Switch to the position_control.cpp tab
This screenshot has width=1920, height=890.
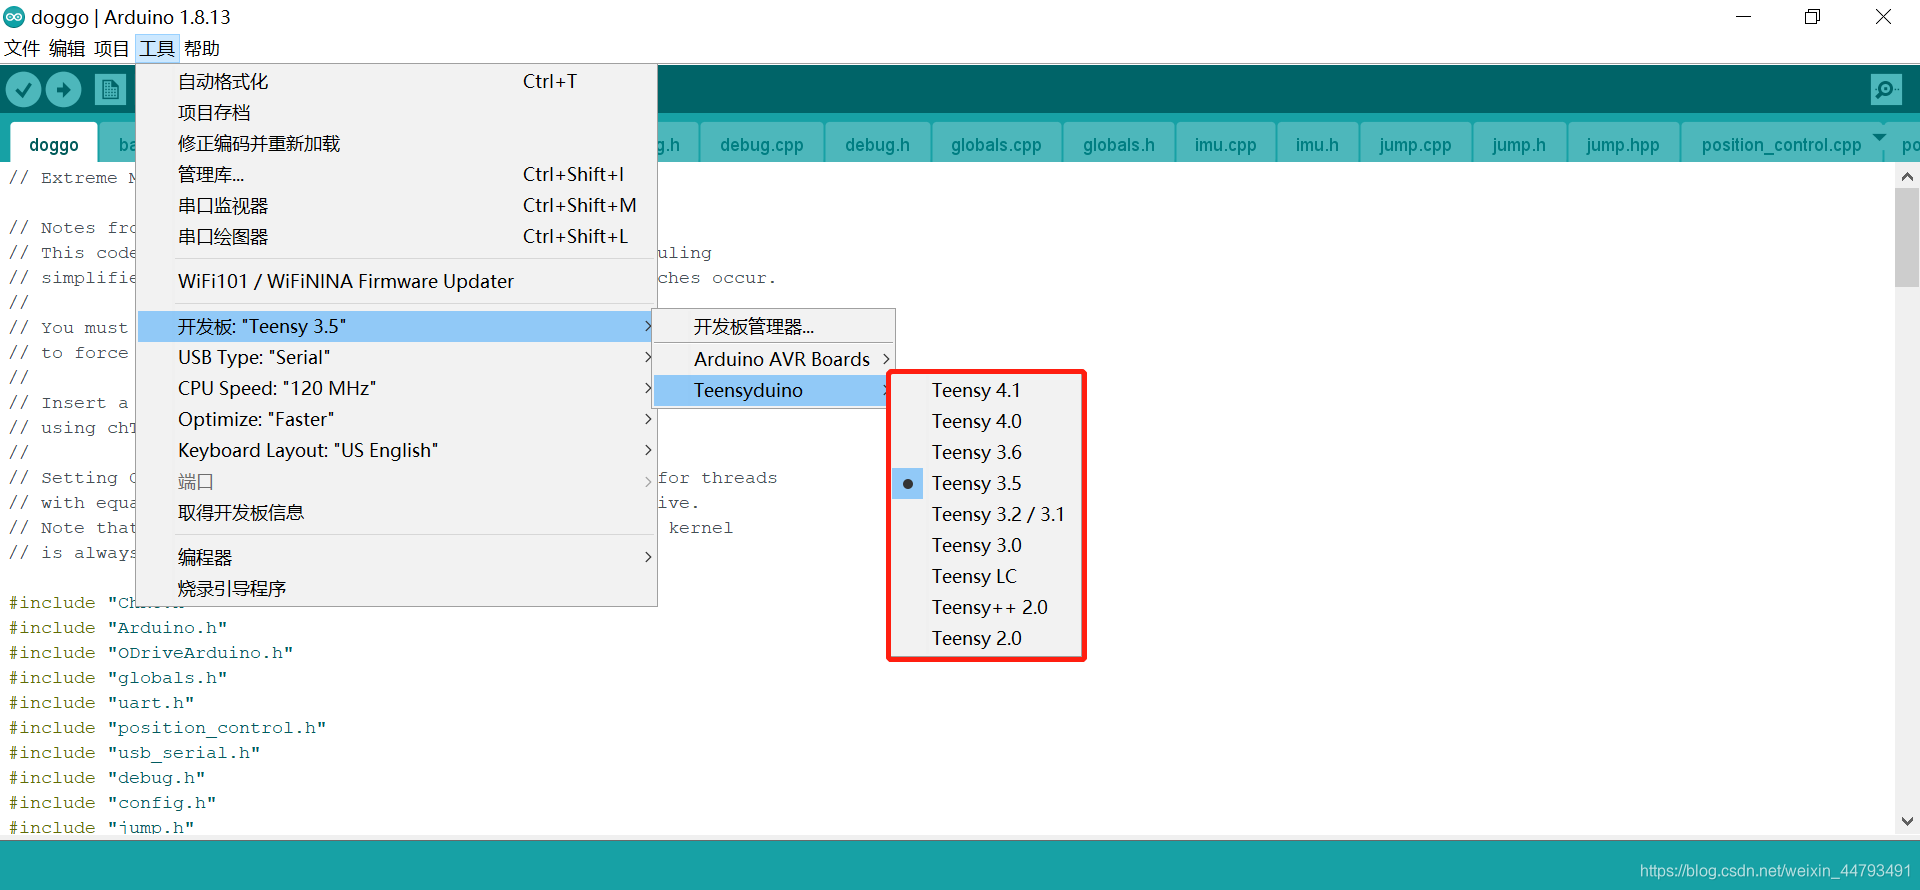(1781, 144)
